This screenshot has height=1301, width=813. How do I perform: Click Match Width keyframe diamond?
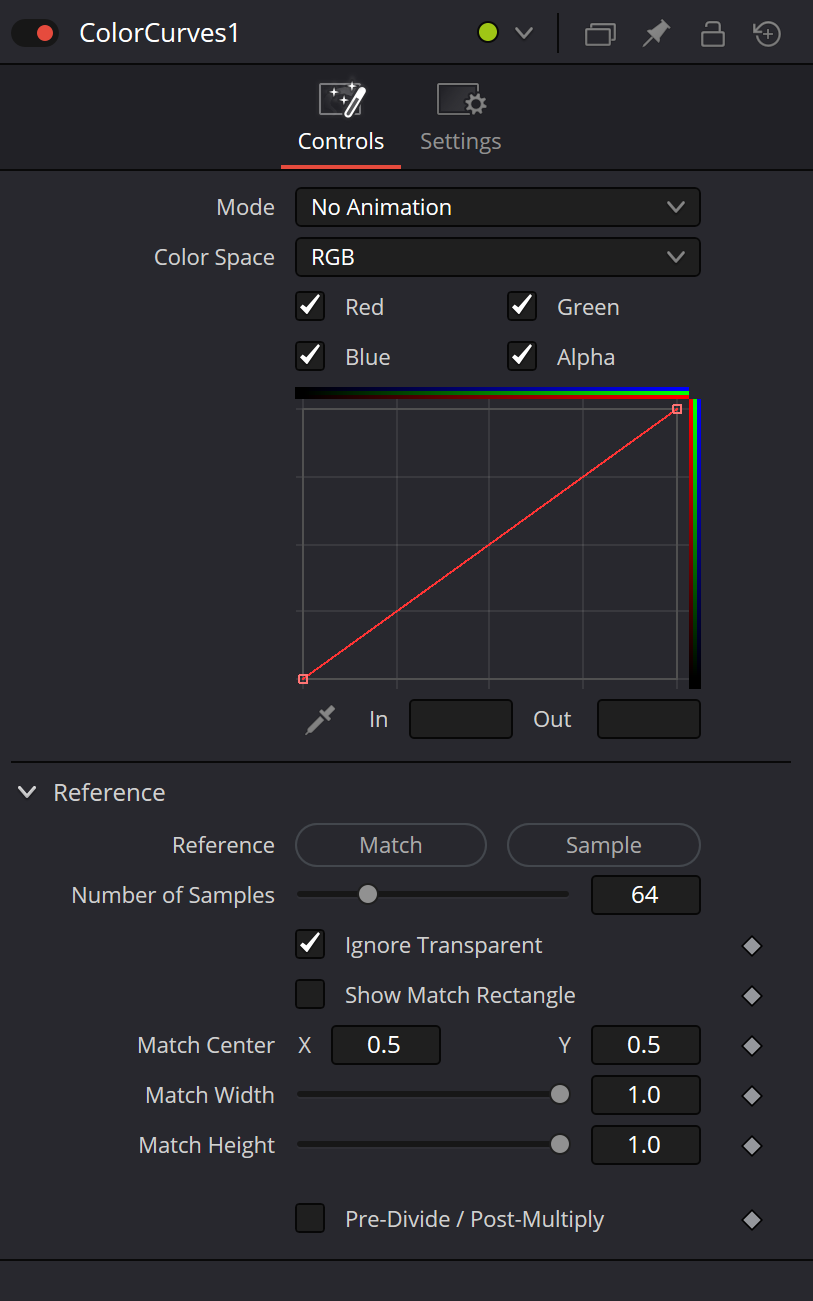pyautogui.click(x=752, y=1096)
